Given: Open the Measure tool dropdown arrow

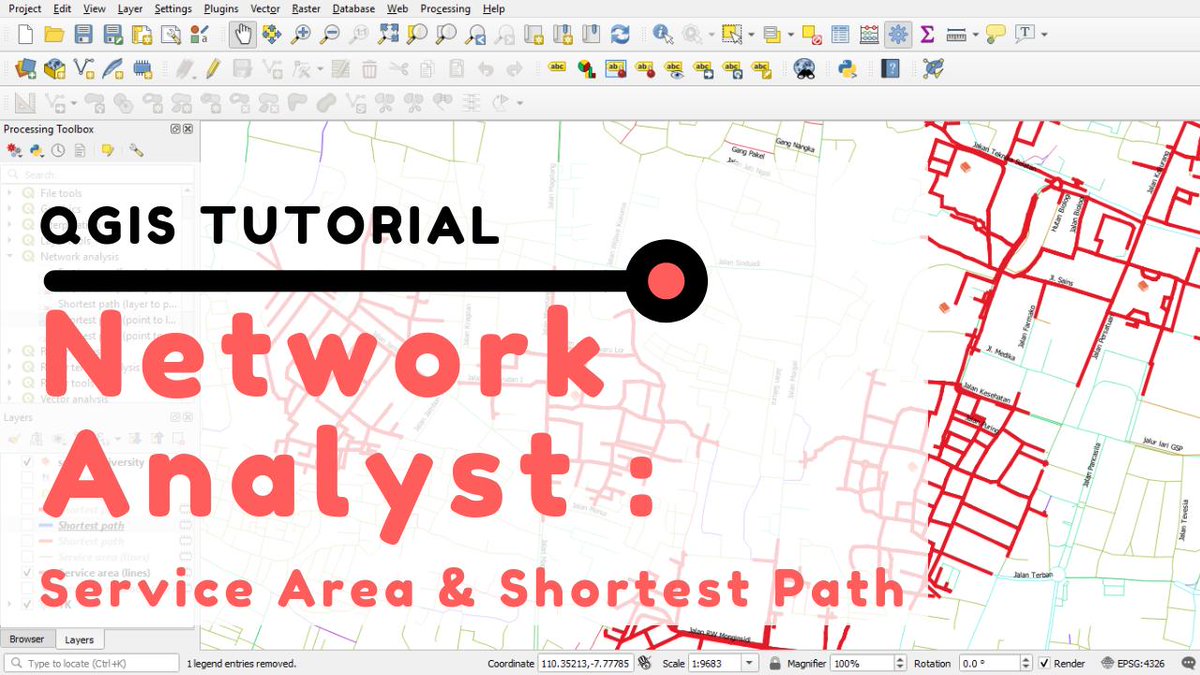Looking at the screenshot, I should tap(975, 35).
